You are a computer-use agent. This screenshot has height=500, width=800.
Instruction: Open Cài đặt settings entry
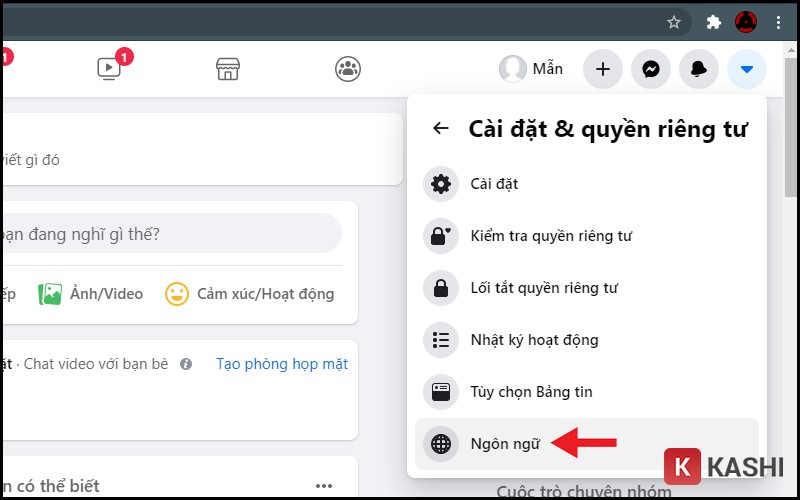pyautogui.click(x=587, y=184)
